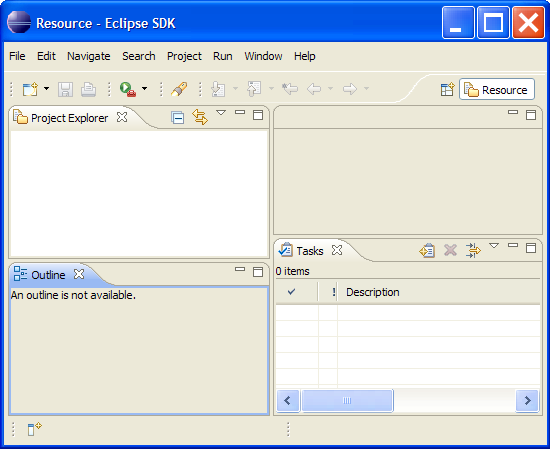
Task: Toggle Link with Editor in Project Explorer
Action: (200, 117)
